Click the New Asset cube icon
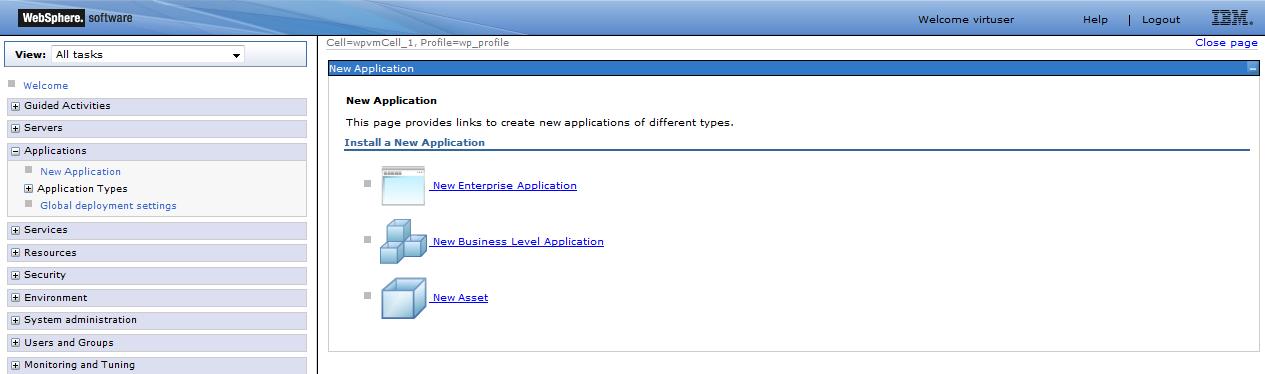Image resolution: width=1265 pixels, height=374 pixels. [x=403, y=298]
